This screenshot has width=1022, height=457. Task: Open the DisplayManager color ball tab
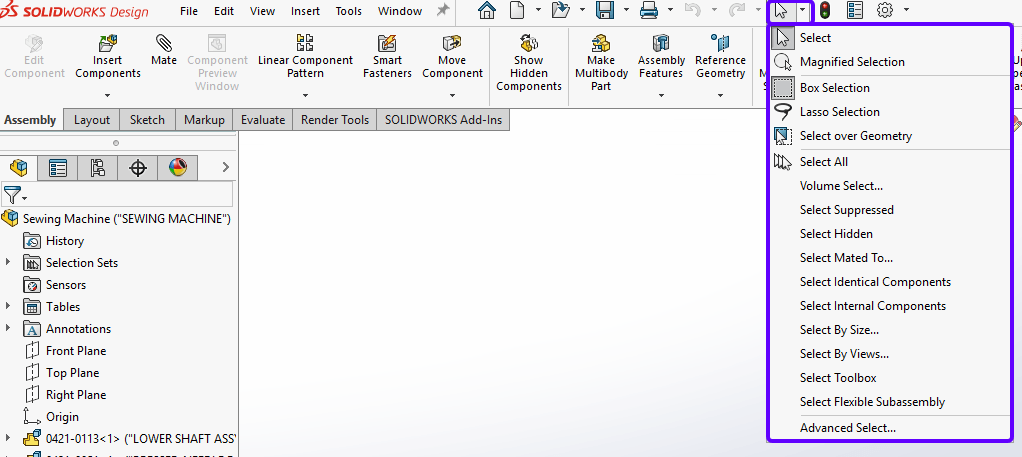(177, 168)
